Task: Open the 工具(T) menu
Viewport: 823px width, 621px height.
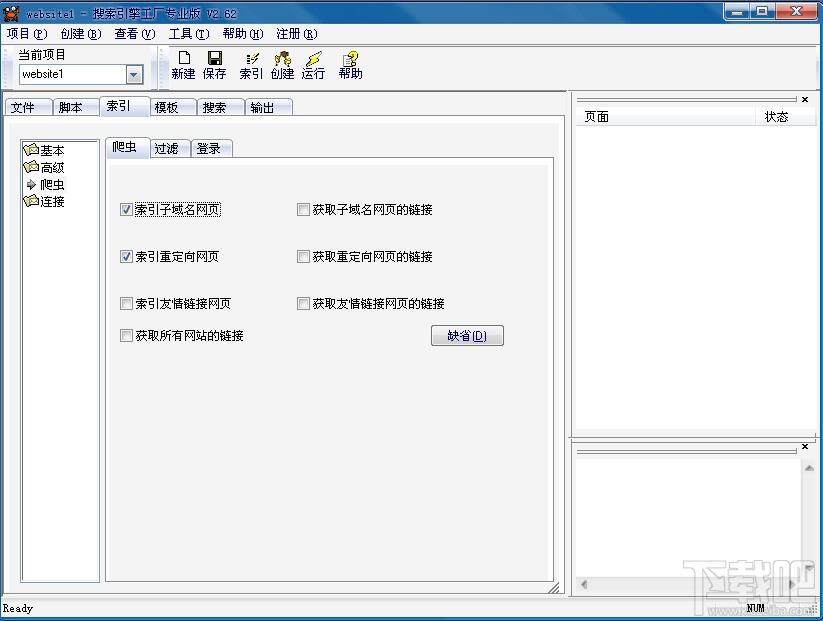Action: coord(189,34)
